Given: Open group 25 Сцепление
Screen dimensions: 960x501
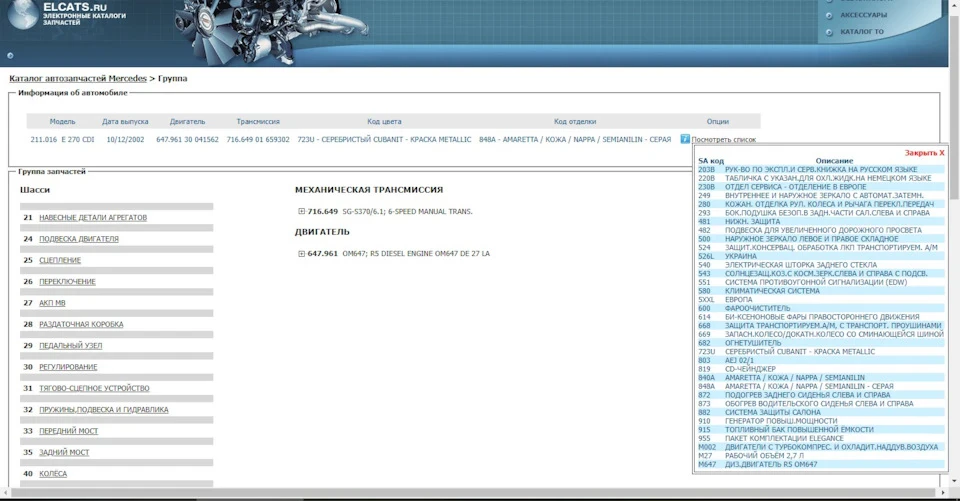Looking at the screenshot, I should (x=60, y=260).
